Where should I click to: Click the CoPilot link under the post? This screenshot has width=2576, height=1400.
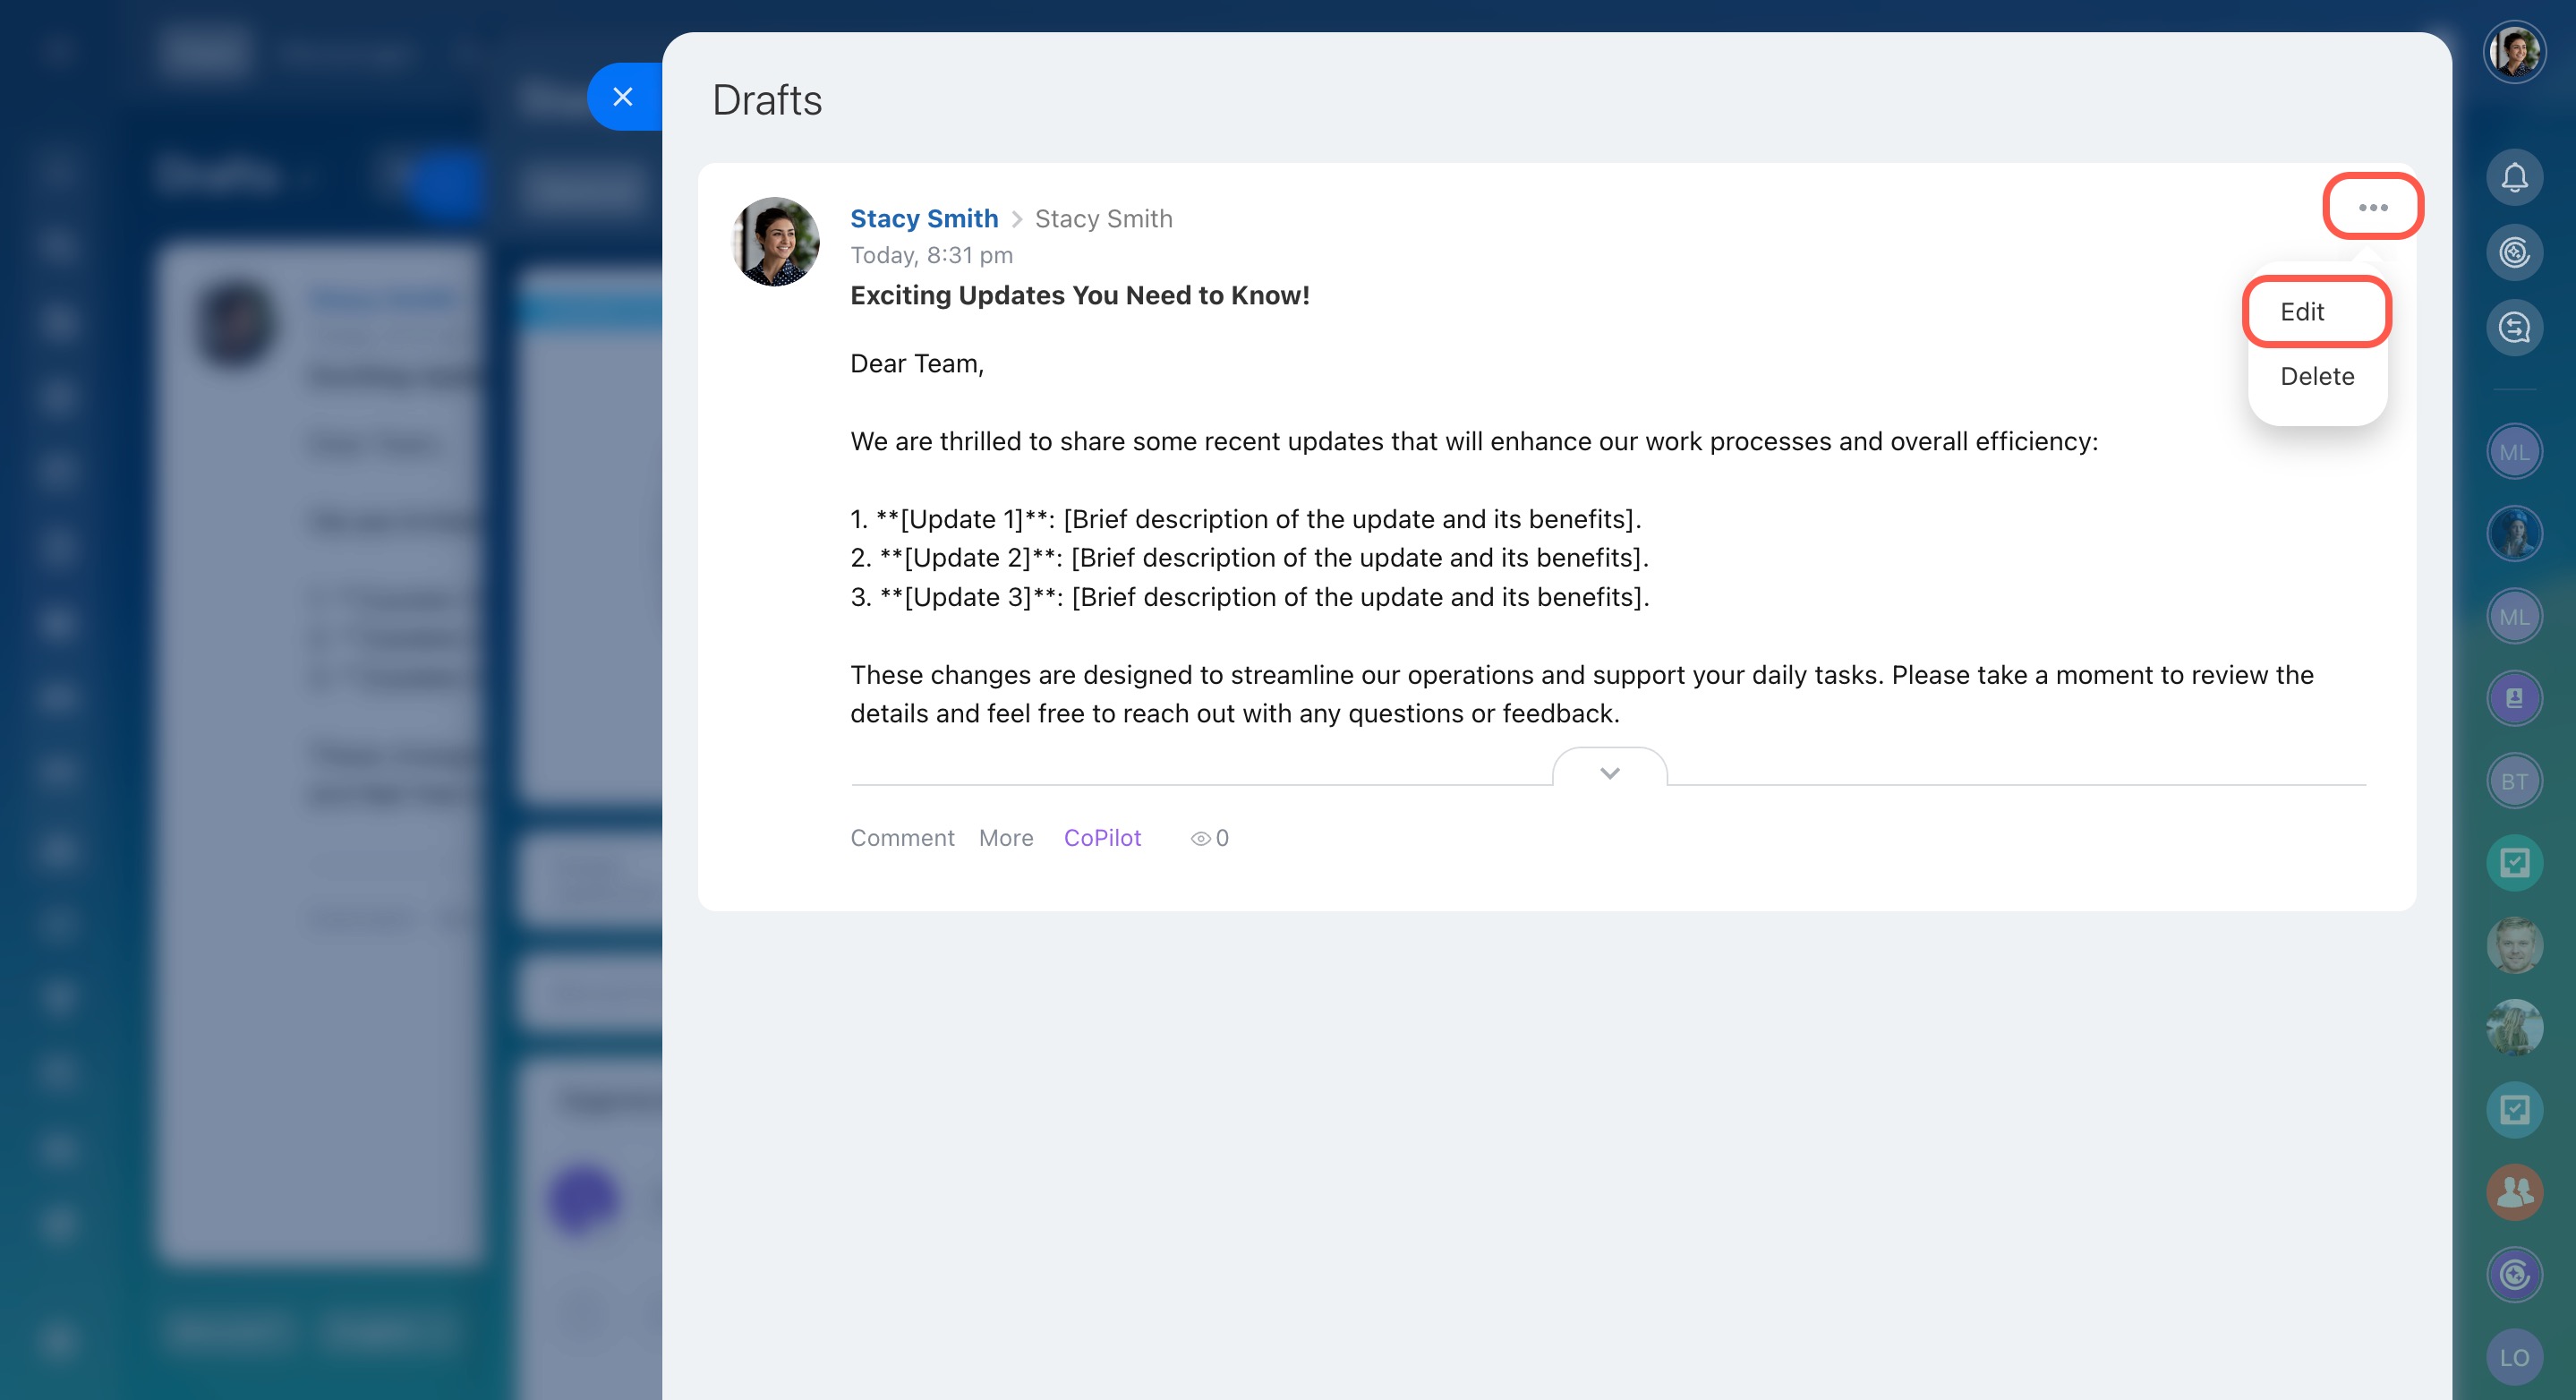(1101, 838)
